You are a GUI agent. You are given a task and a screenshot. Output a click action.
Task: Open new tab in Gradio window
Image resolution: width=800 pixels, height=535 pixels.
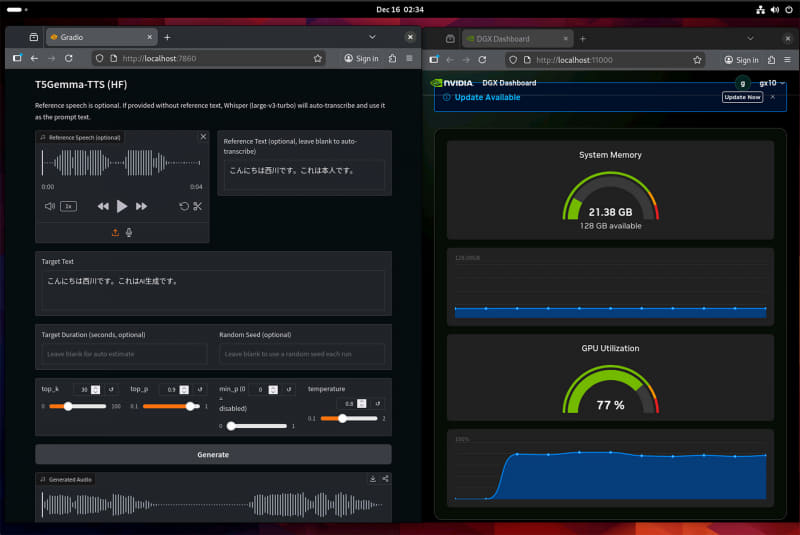click(x=167, y=37)
